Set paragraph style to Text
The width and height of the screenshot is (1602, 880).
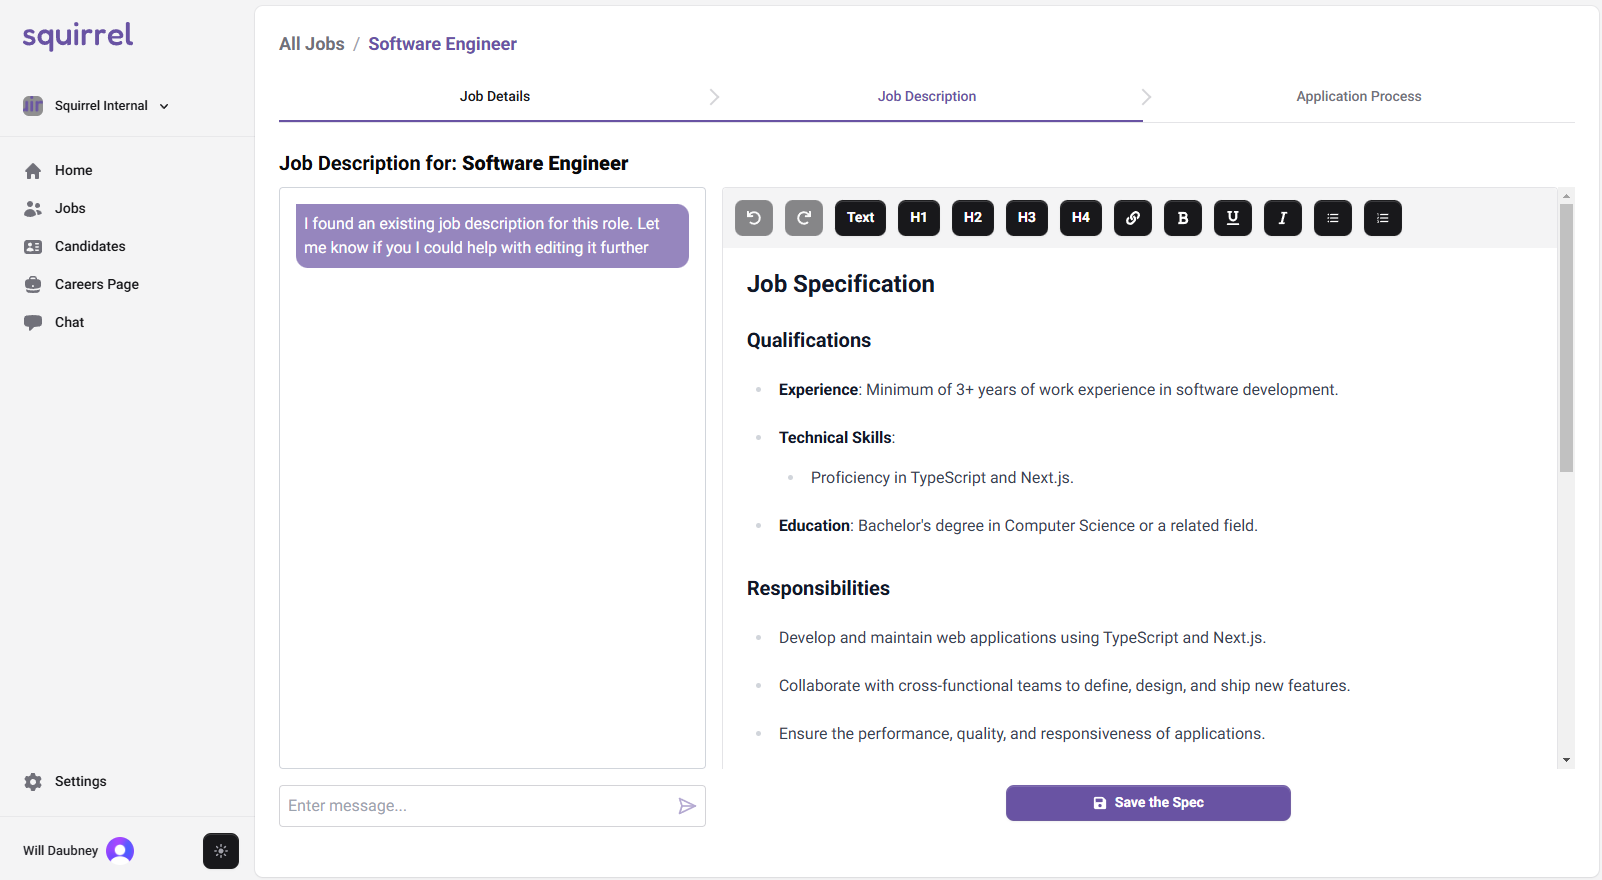861,218
